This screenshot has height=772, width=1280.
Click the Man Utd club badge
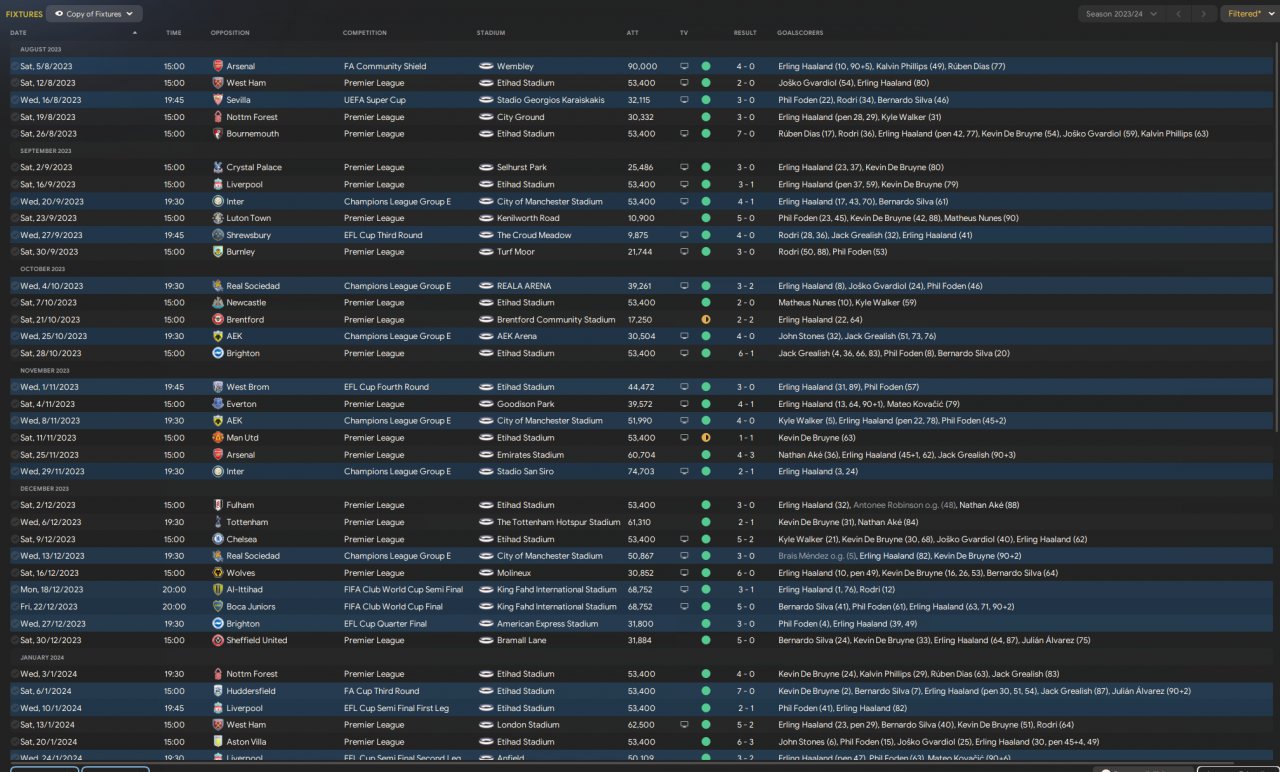pos(218,438)
